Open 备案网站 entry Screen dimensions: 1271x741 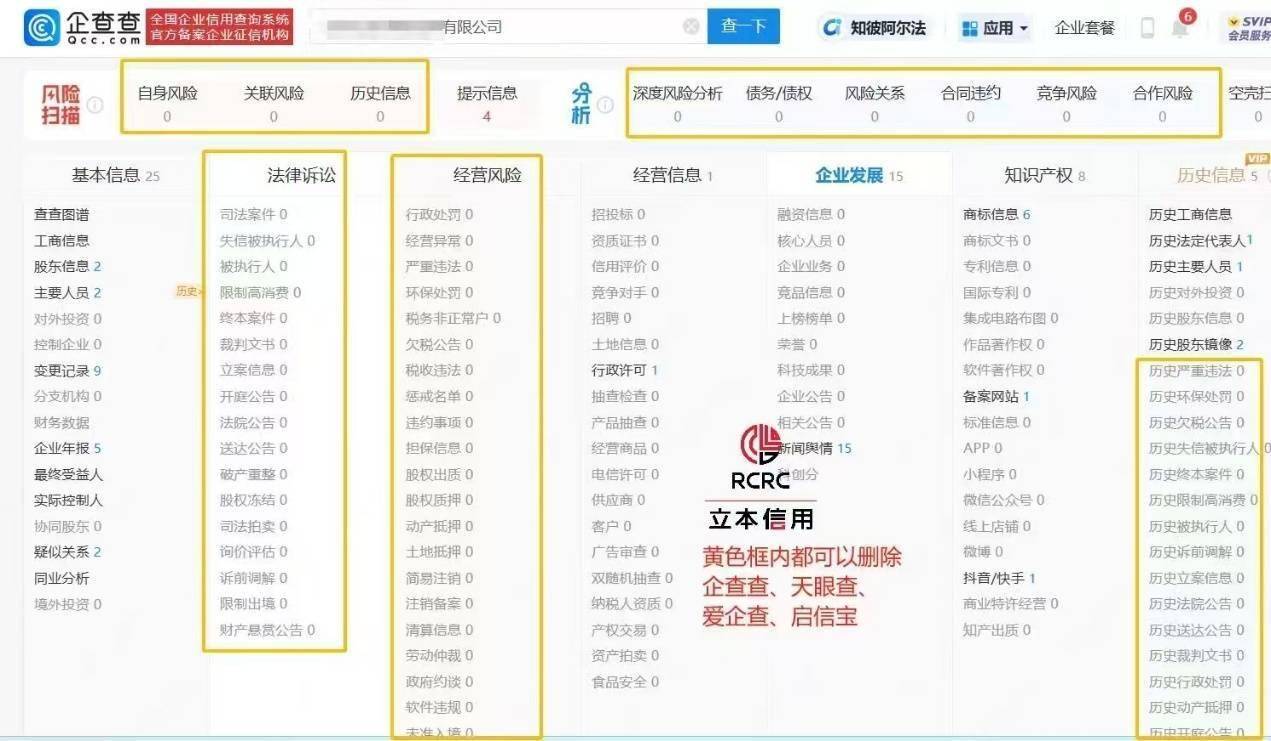coord(996,396)
